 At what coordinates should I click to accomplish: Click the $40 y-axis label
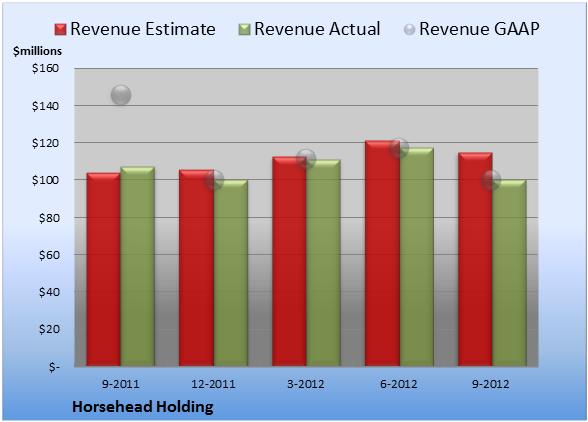point(49,292)
